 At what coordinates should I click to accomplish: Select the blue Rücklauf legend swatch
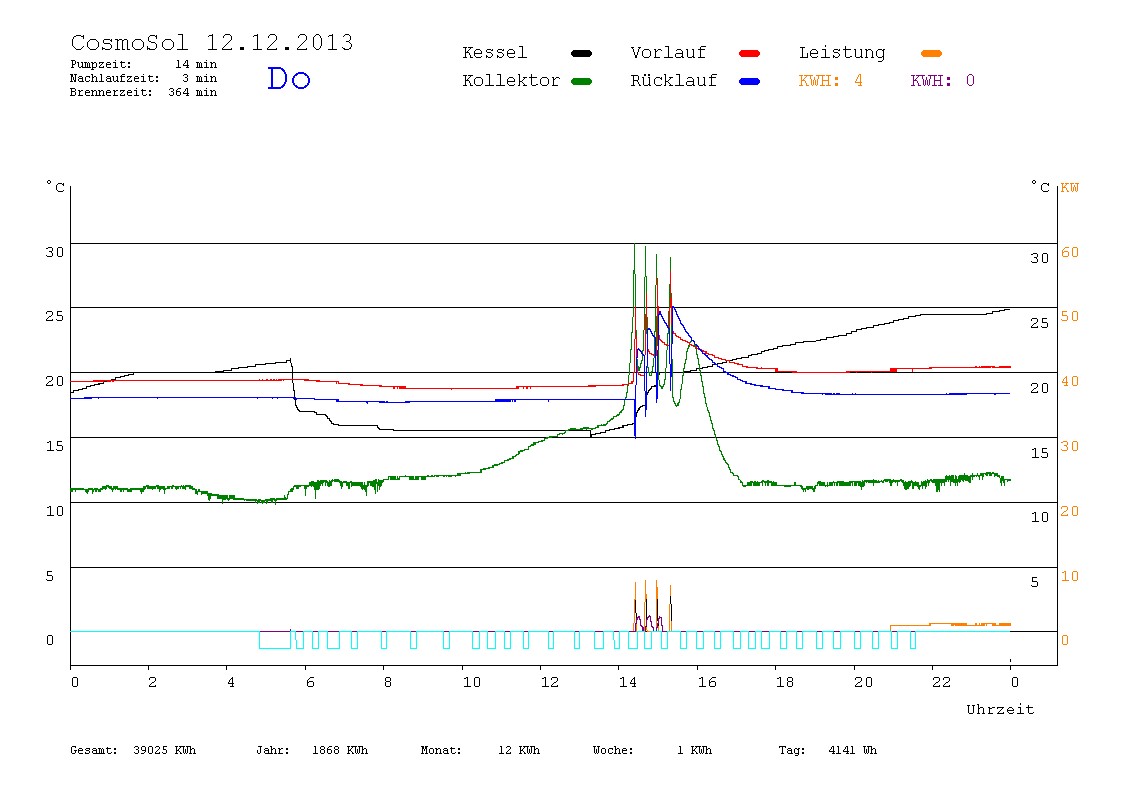click(749, 81)
